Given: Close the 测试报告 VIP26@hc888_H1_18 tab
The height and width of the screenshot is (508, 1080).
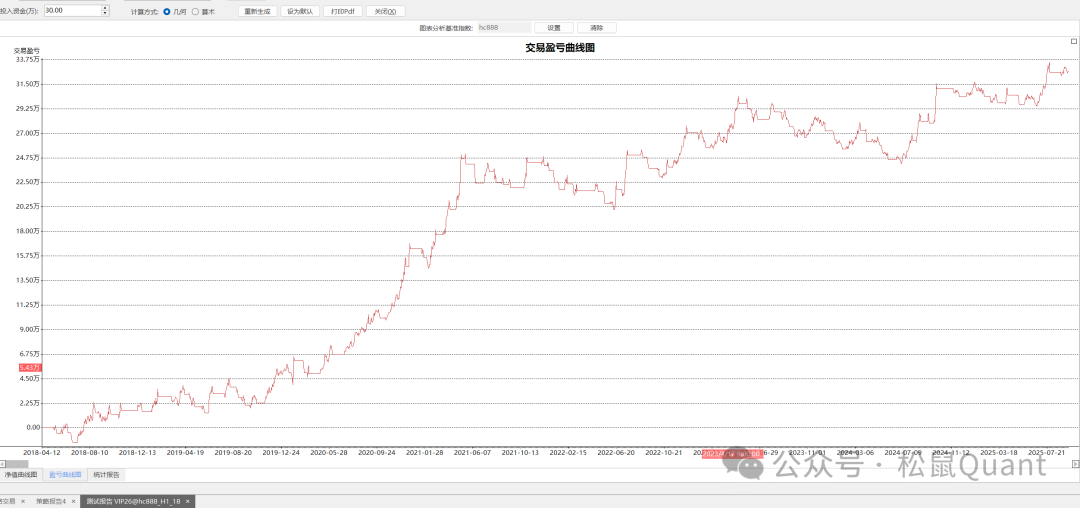Looking at the screenshot, I should click(187, 501).
